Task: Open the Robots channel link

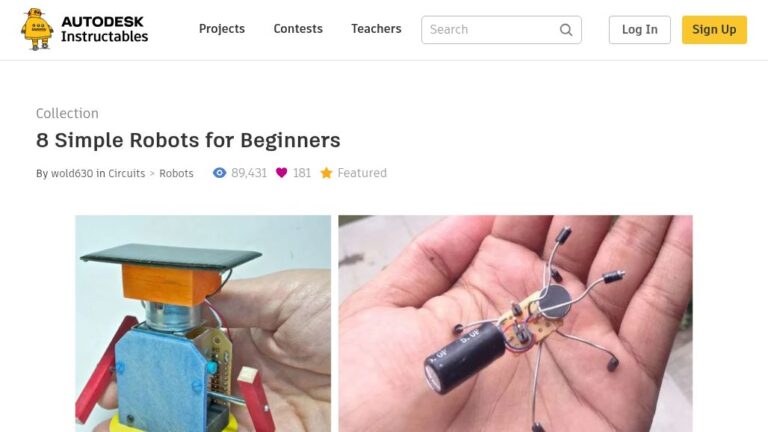Action: pos(176,173)
